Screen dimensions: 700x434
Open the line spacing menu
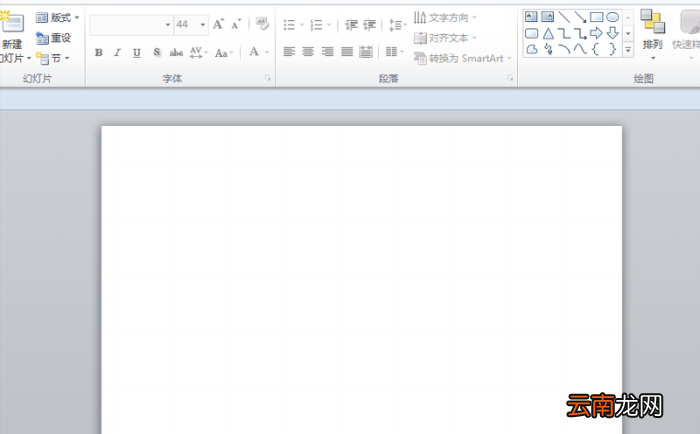[397, 25]
